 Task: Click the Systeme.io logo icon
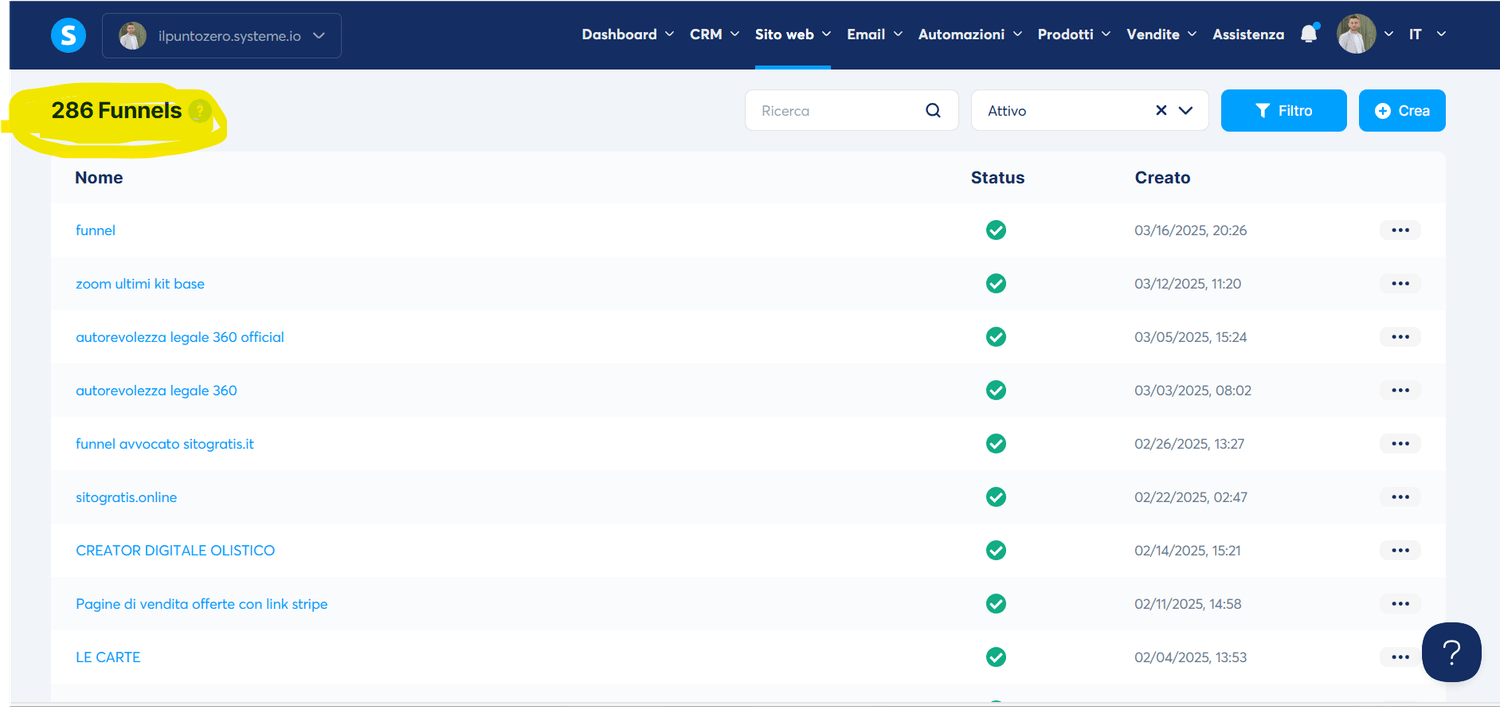[68, 35]
